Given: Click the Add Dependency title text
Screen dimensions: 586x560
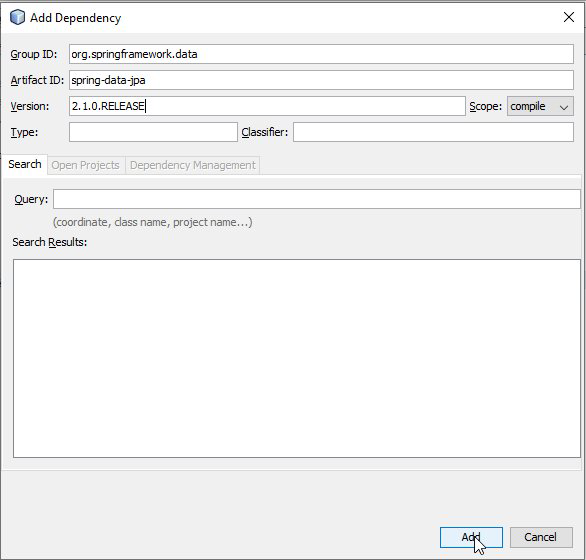Looking at the screenshot, I should [x=75, y=18].
